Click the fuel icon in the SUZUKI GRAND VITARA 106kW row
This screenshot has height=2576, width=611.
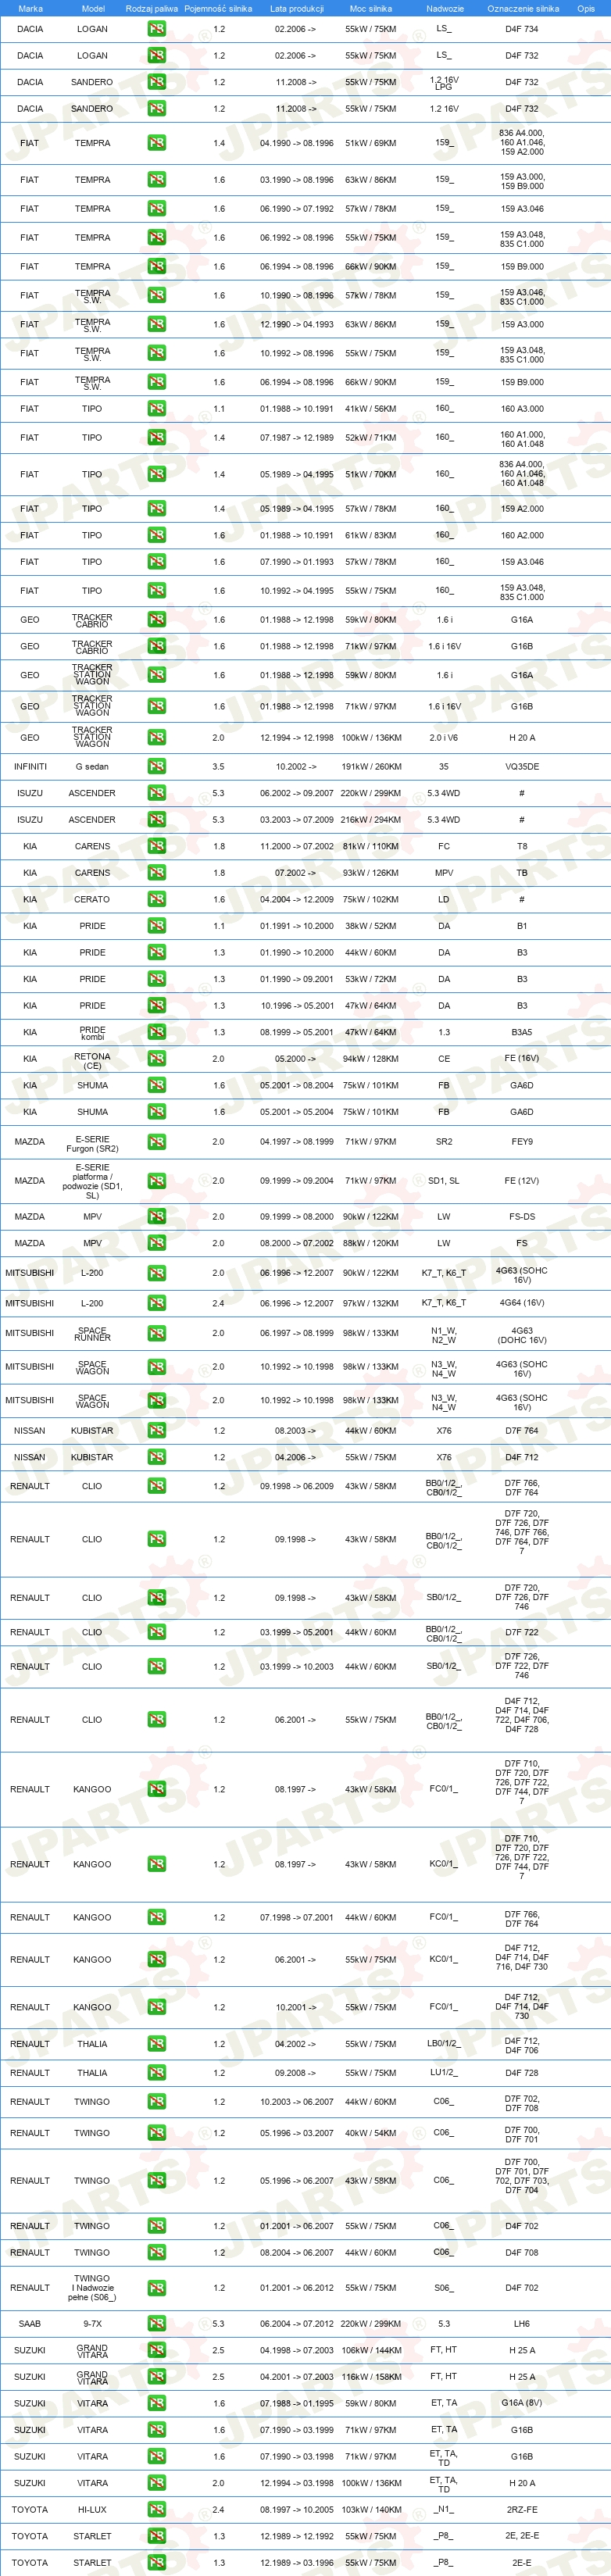[x=157, y=2350]
